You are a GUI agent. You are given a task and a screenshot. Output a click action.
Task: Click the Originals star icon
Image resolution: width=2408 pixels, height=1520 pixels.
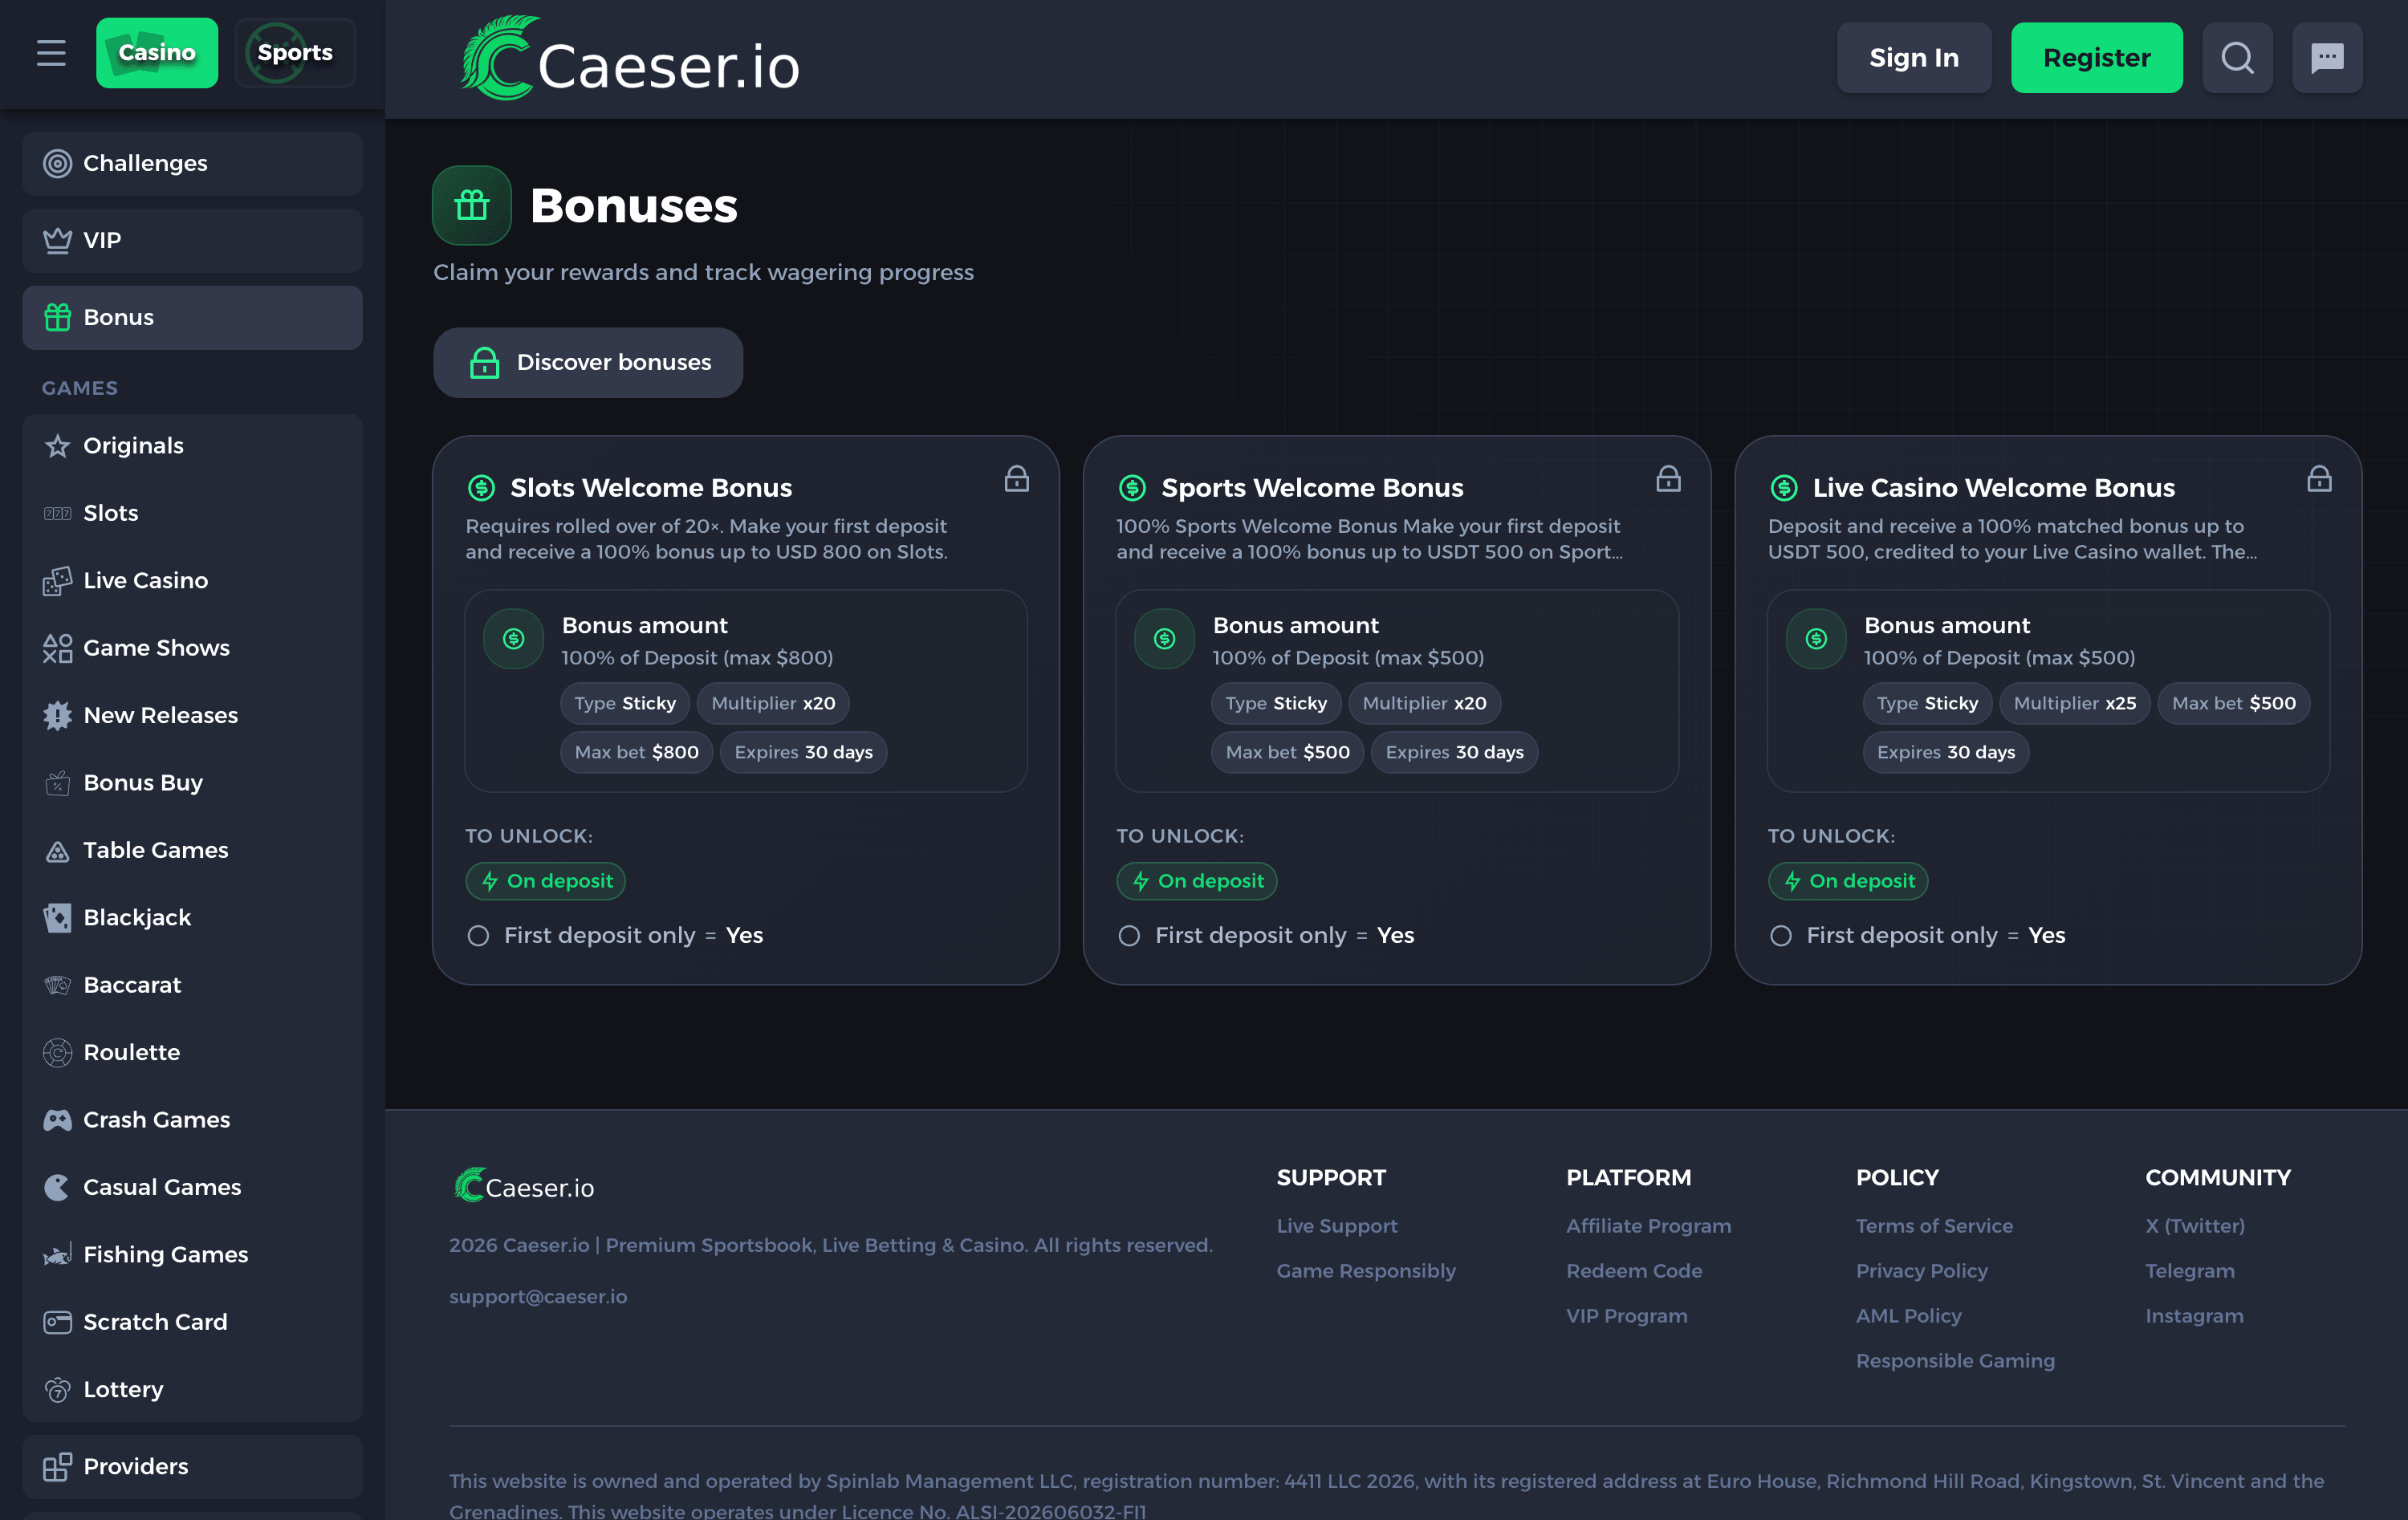tap(57, 446)
